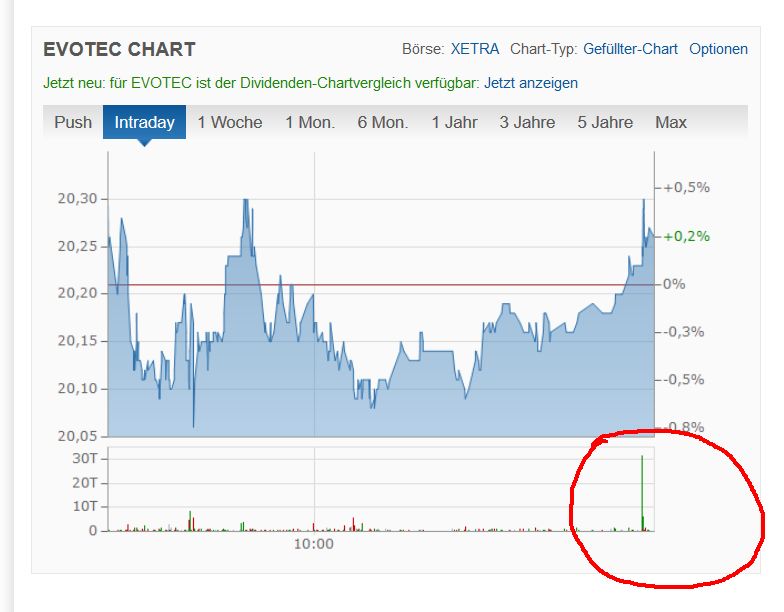This screenshot has width=784, height=612.
Task: Click the green +0,2% axis label
Action: pyautogui.click(x=686, y=236)
